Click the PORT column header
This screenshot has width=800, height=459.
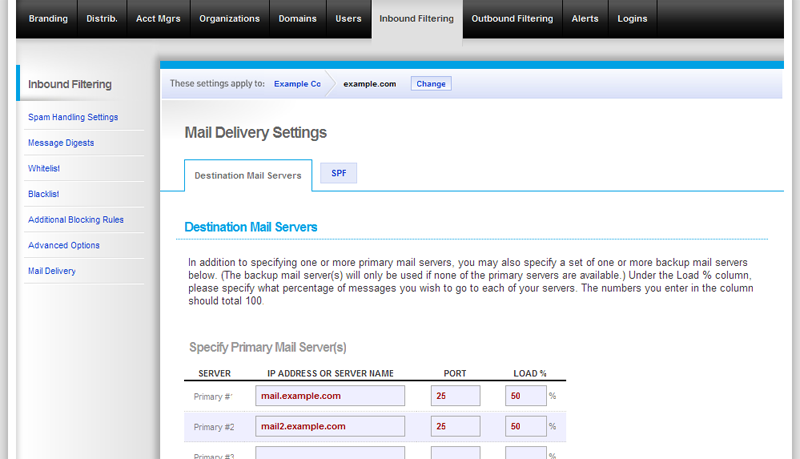(455, 373)
